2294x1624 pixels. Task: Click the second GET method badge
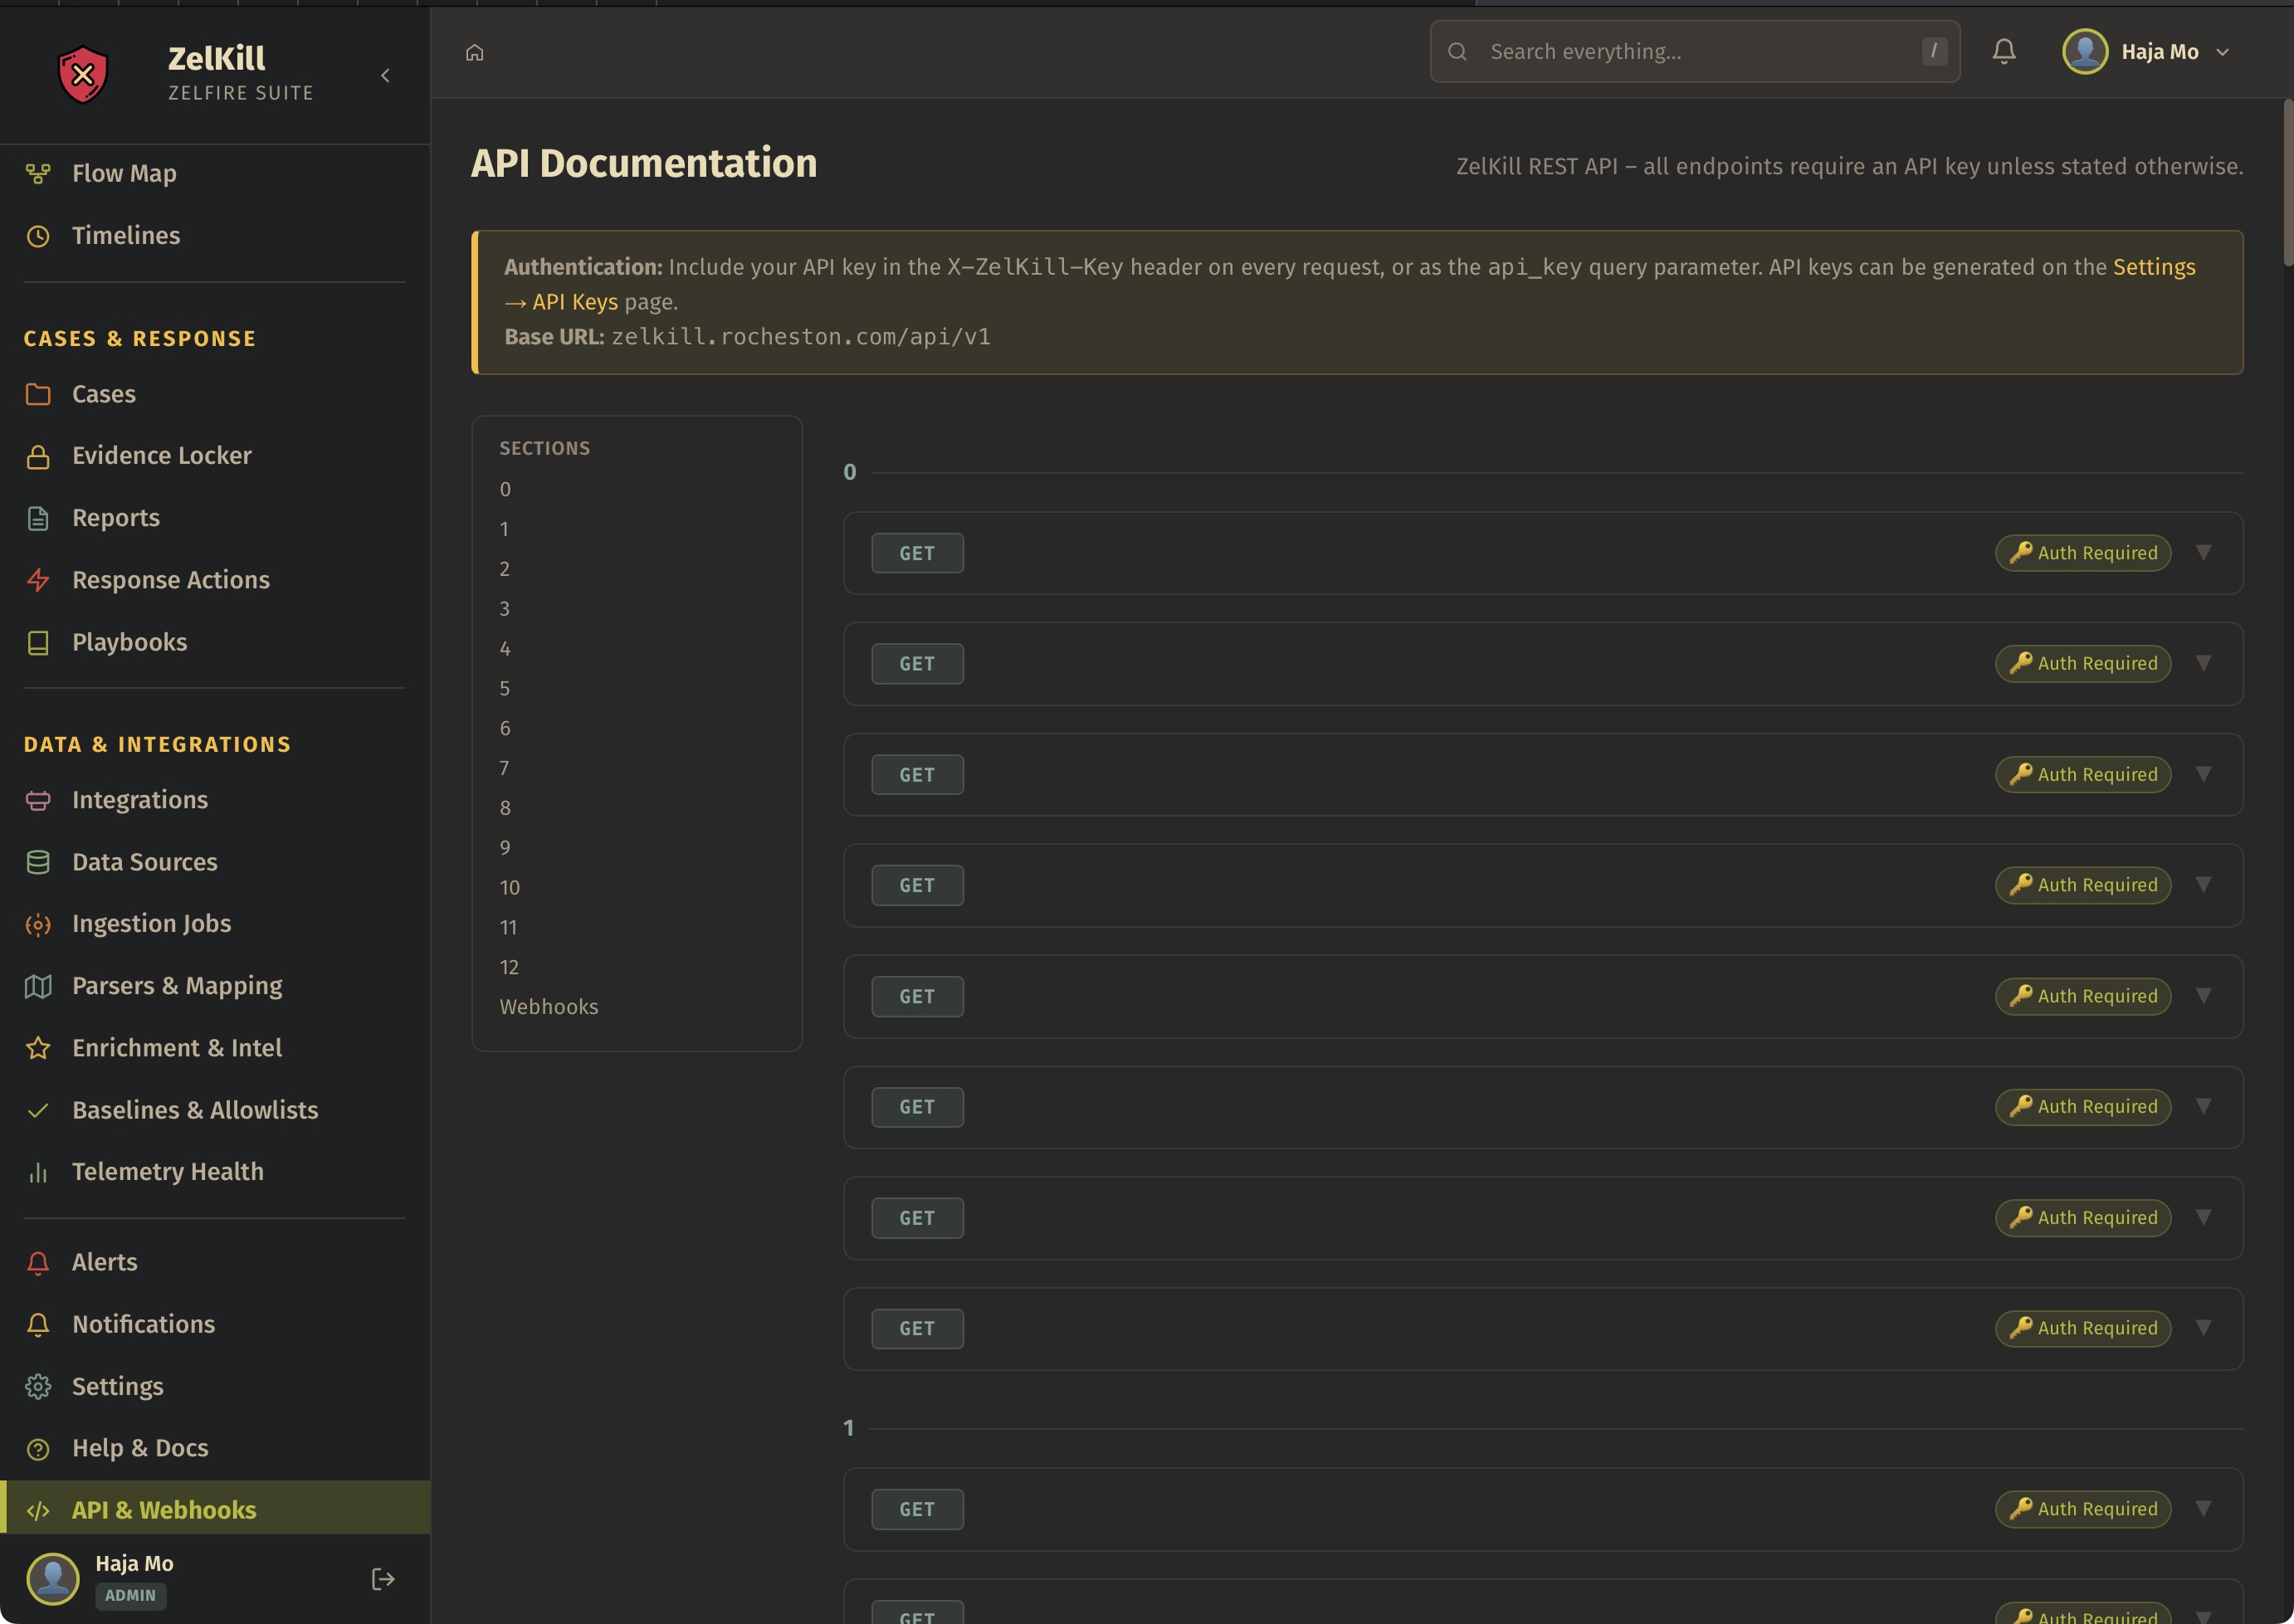click(916, 664)
